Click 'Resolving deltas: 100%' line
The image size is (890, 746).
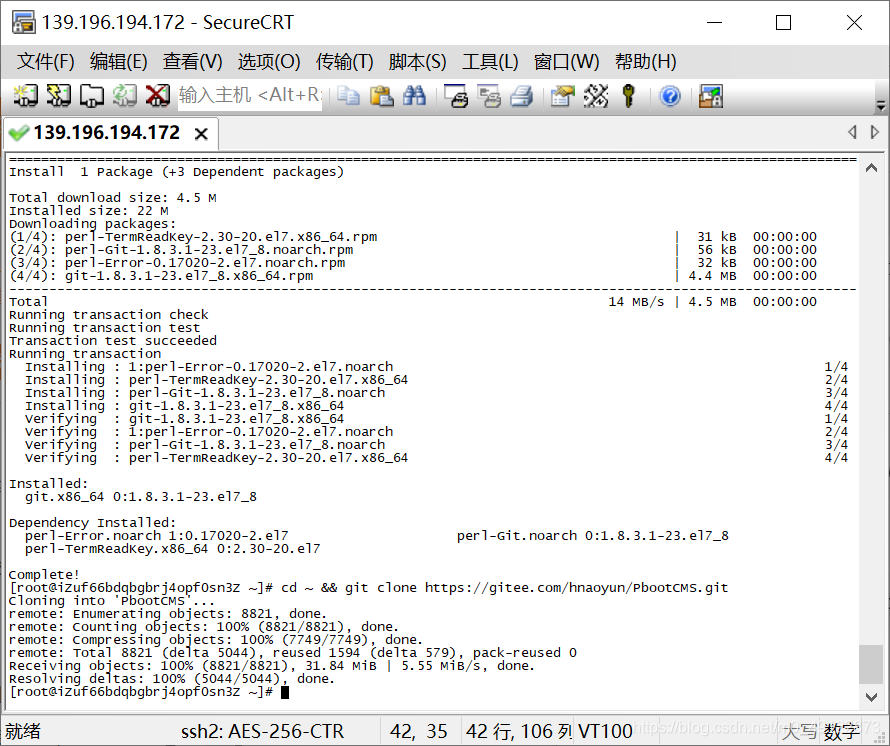click(172, 679)
